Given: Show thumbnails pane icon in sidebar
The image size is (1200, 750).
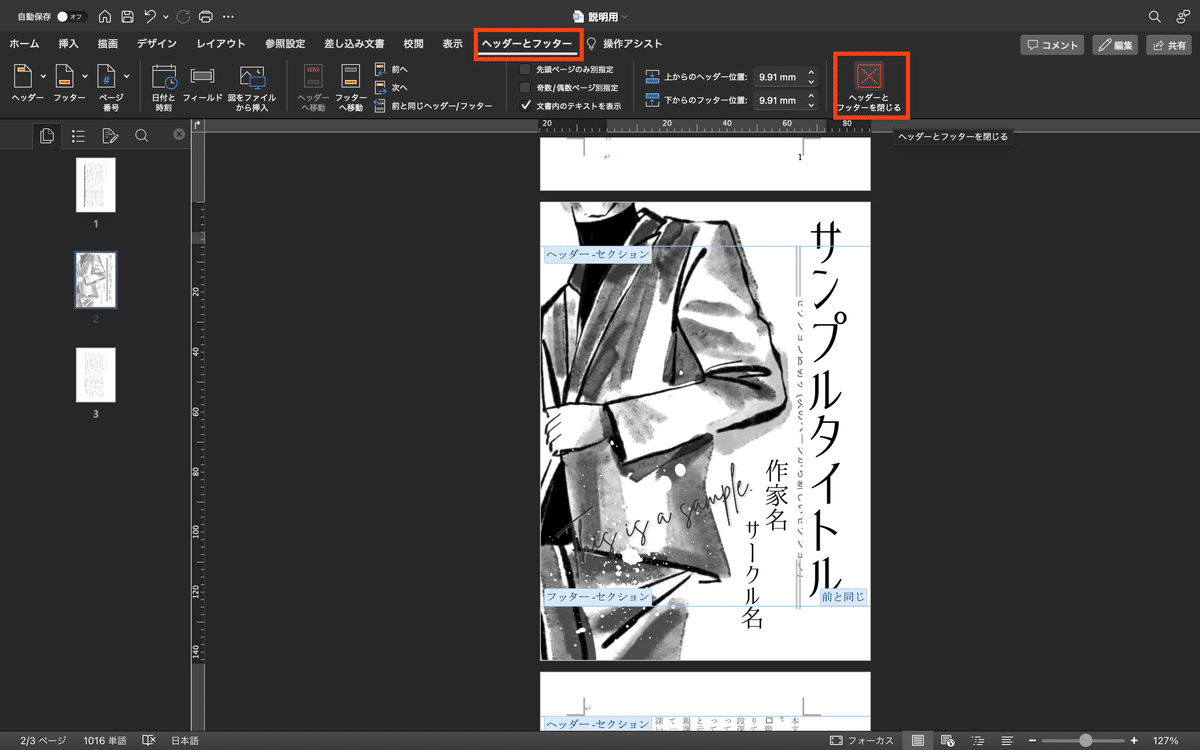Looking at the screenshot, I should coord(46,136).
